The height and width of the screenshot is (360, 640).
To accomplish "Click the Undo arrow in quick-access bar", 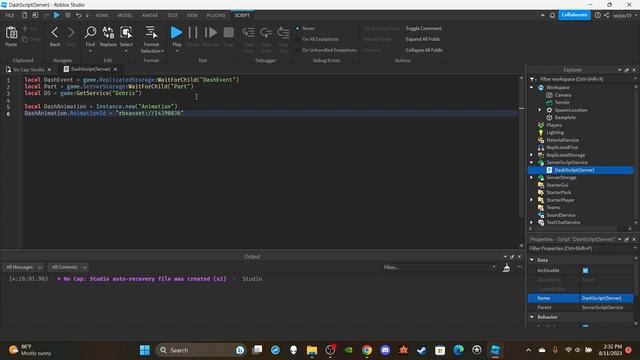I will (78, 15).
